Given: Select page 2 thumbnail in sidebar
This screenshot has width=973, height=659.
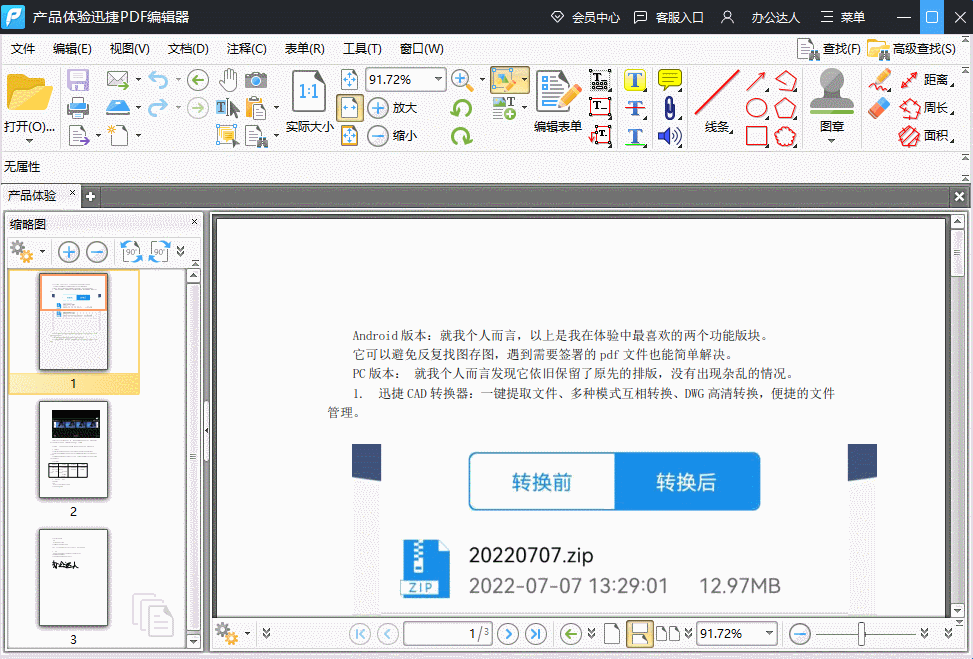Looking at the screenshot, I should coord(73,451).
